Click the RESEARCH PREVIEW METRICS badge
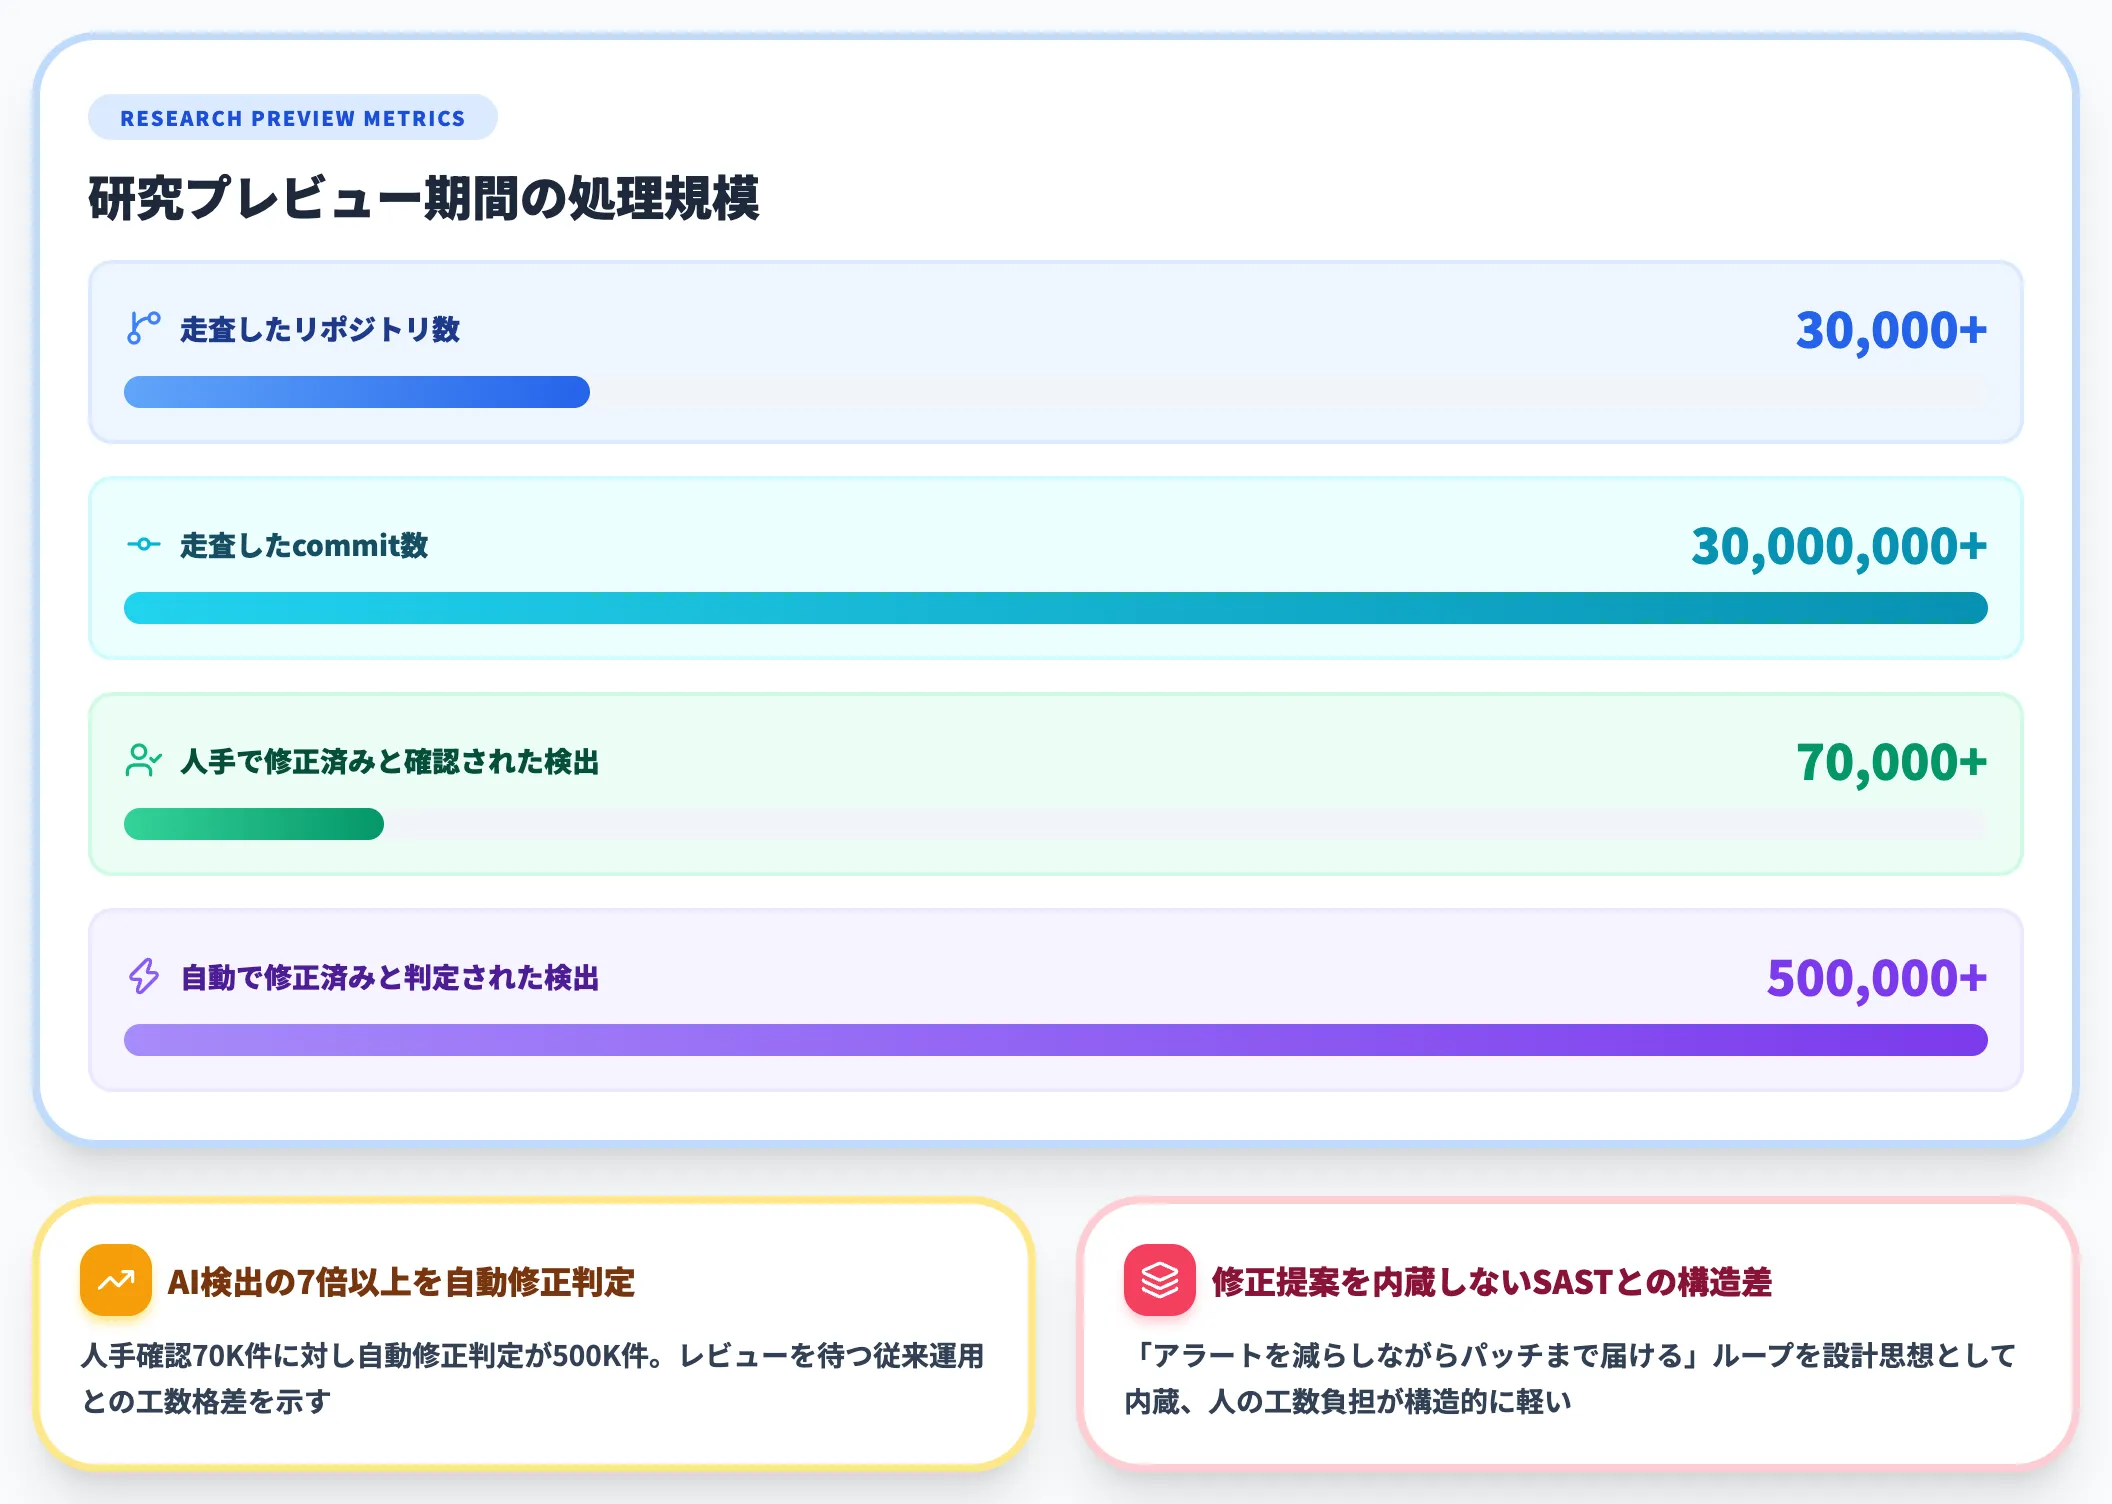 [293, 118]
